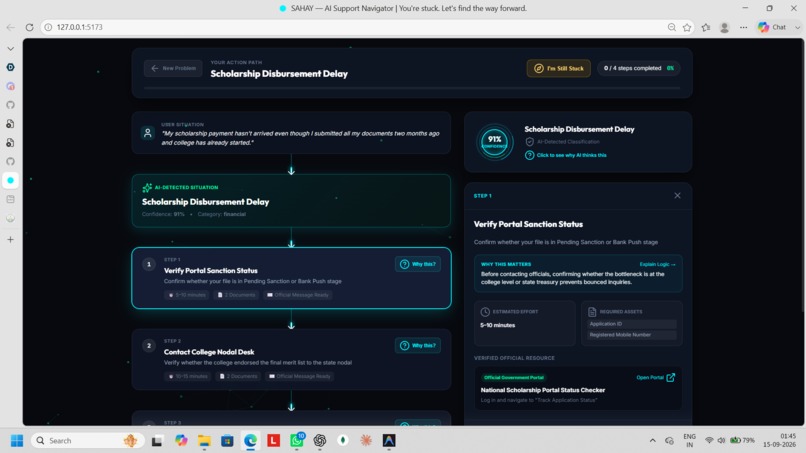Image resolution: width=806 pixels, height=453 pixels.
Task: Focus the address bar with 127.0.0.1:5173
Action: 355,27
